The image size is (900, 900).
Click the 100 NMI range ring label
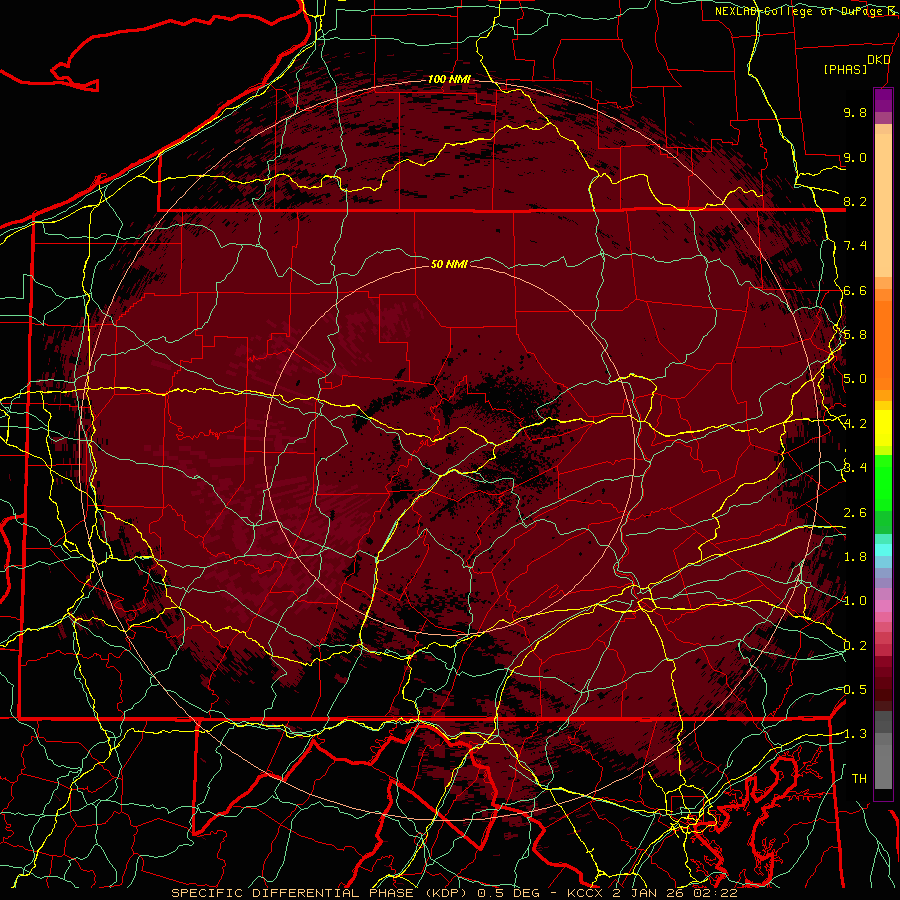tap(449, 79)
